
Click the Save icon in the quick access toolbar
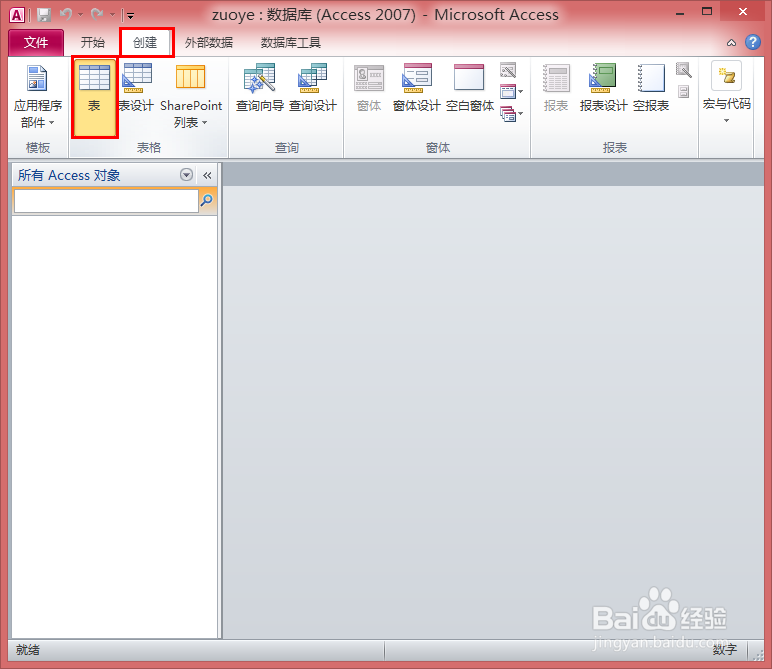pyautogui.click(x=44, y=15)
